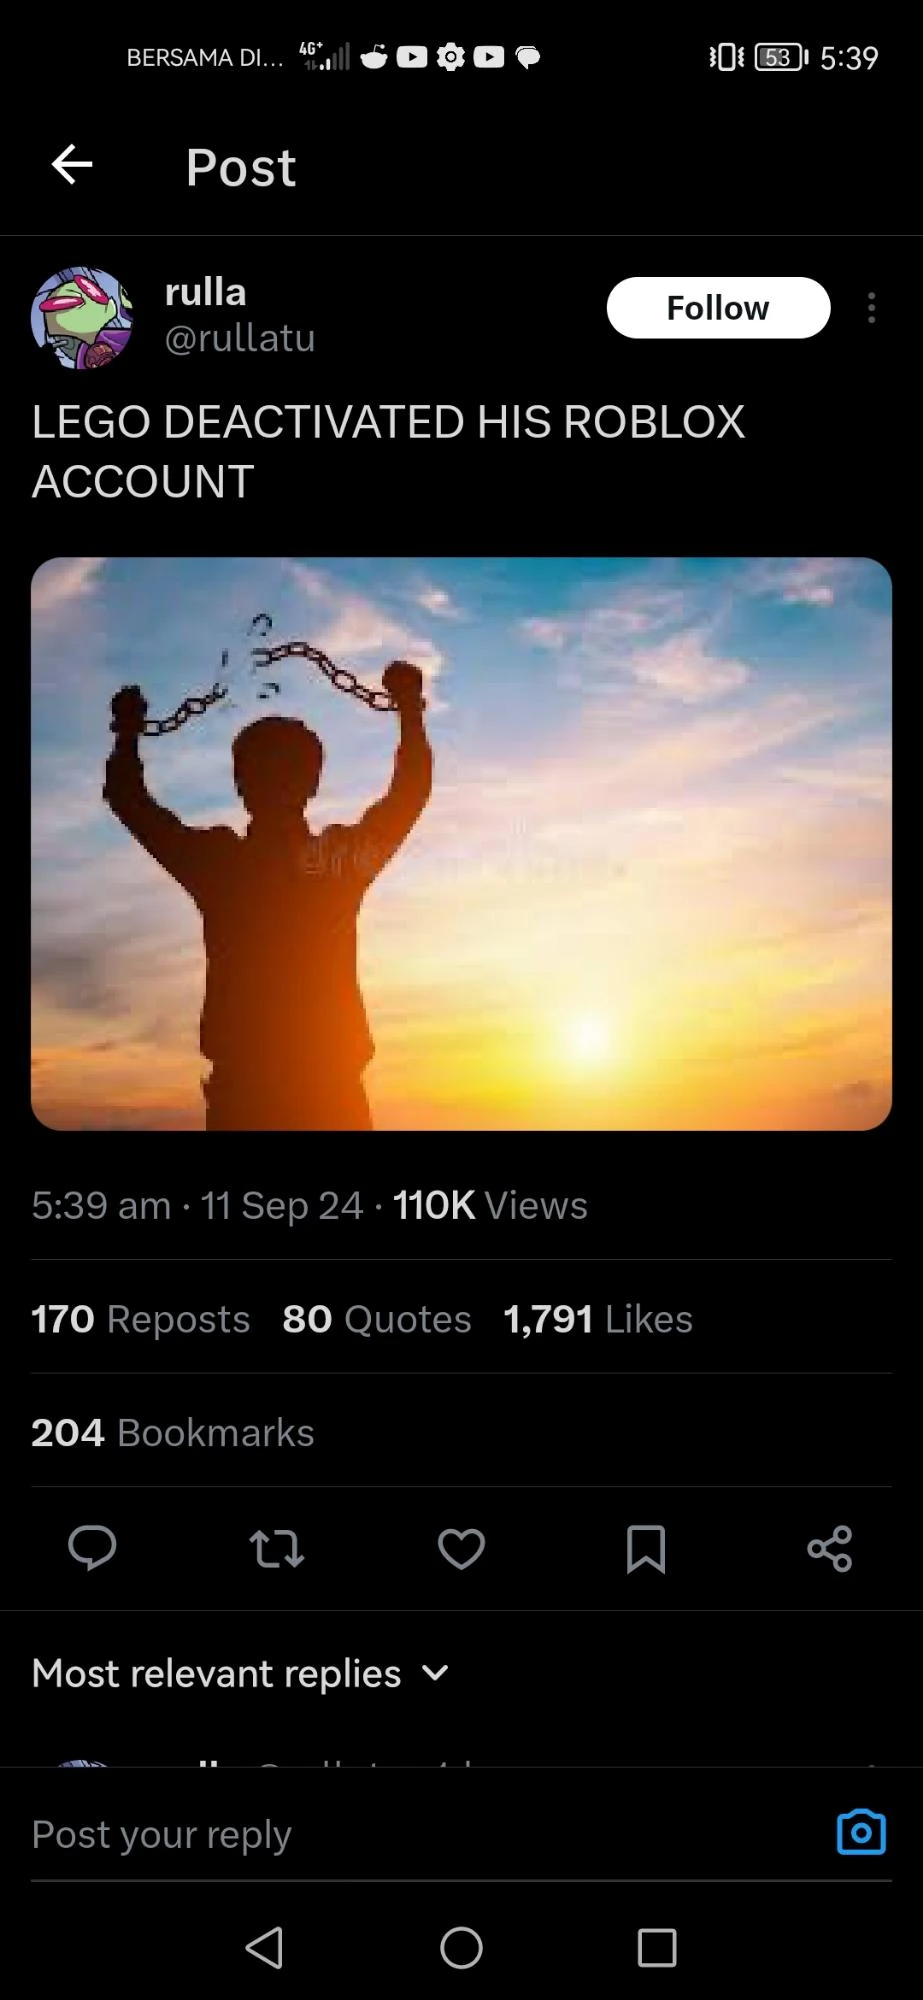Follow the @rullatu account

tap(718, 308)
